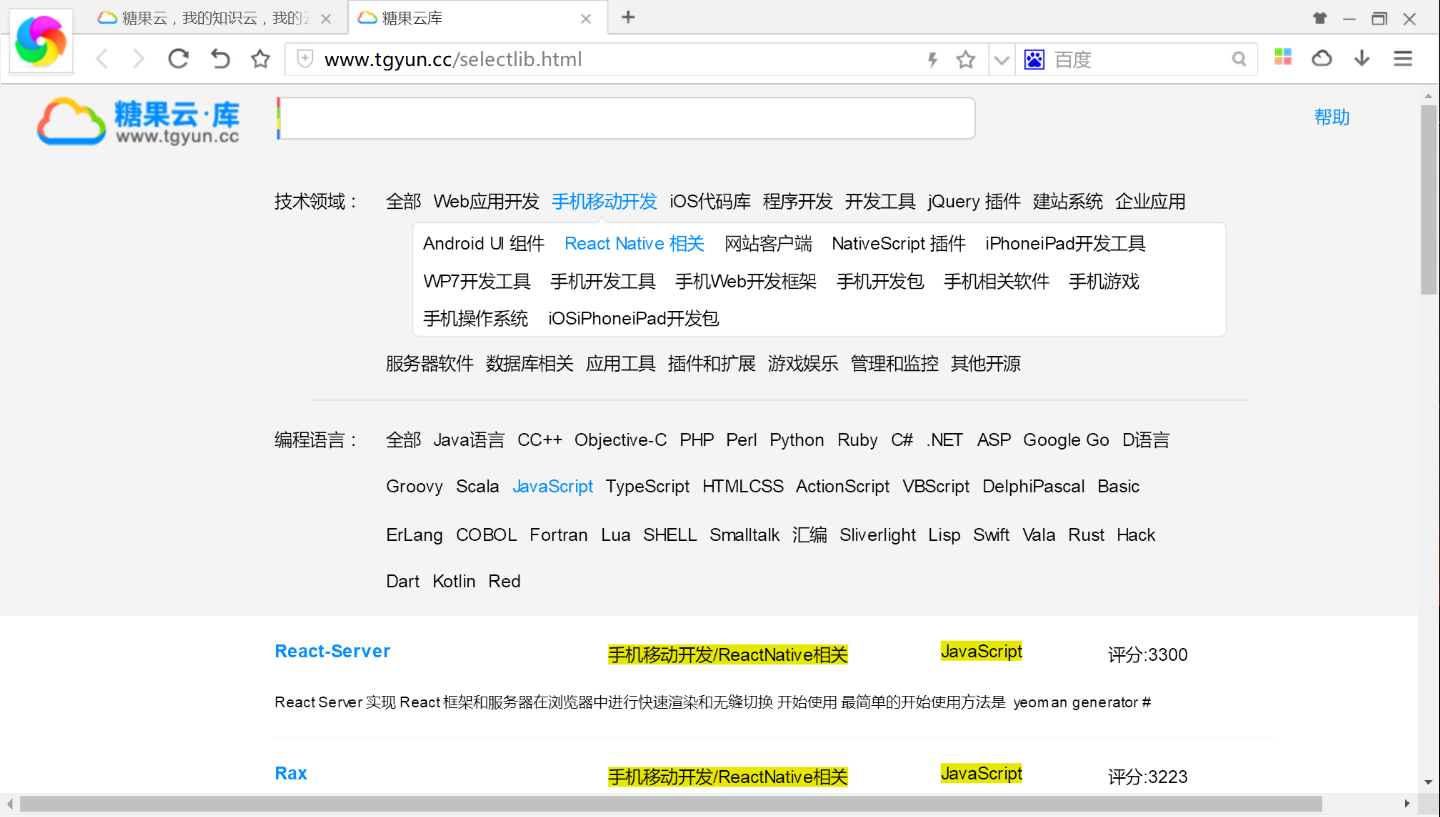
Task: Open the 服务器软件 category
Action: pos(430,363)
